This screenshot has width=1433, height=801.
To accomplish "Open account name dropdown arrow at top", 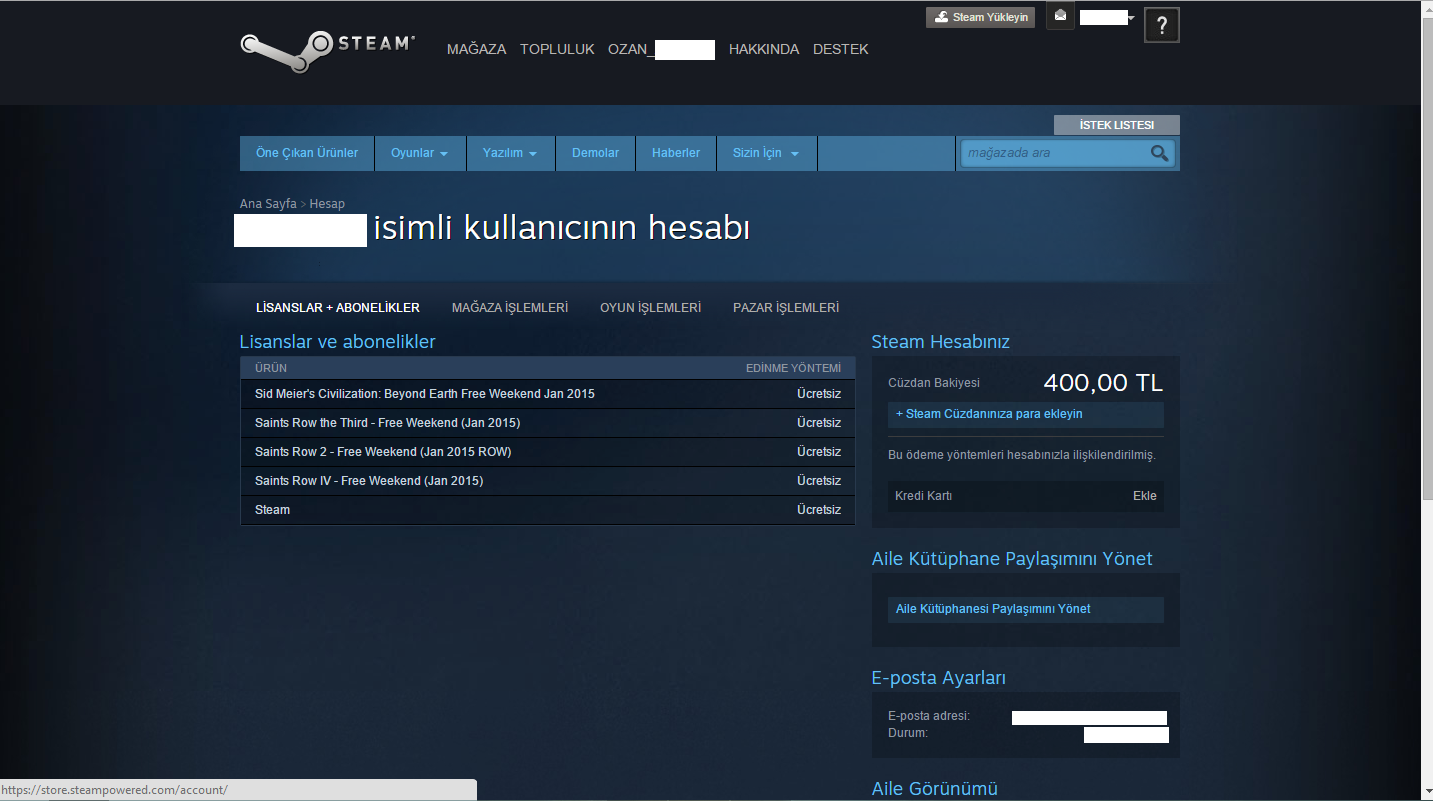I will pos(1131,17).
